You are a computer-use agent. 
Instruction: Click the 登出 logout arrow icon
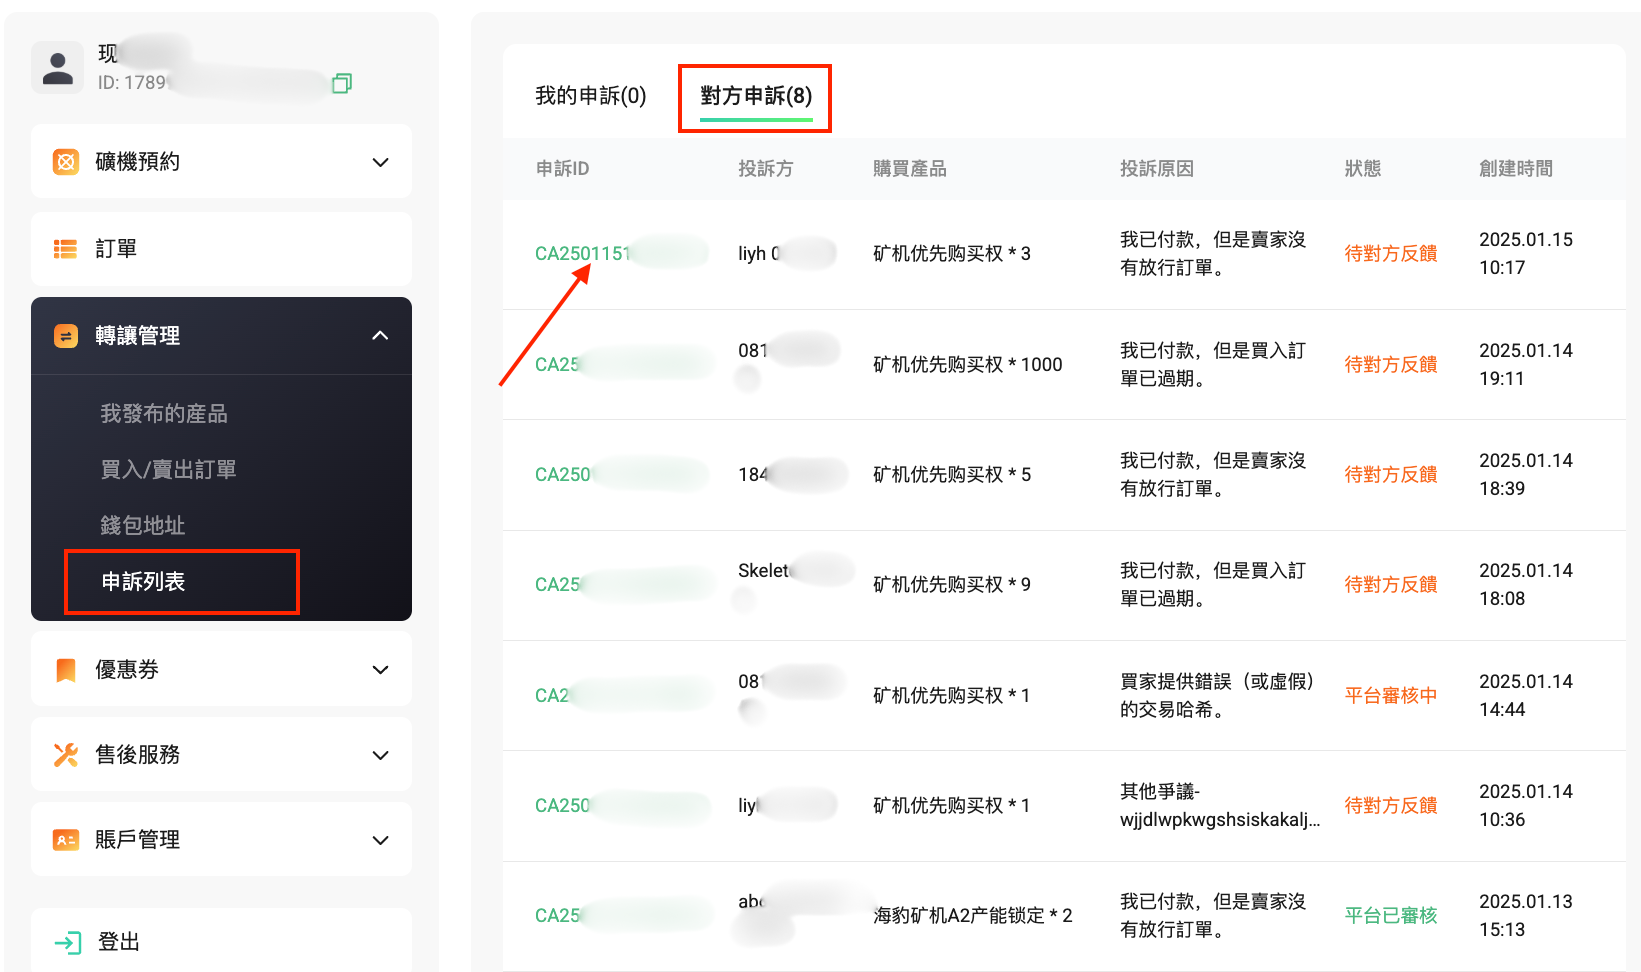(68, 942)
